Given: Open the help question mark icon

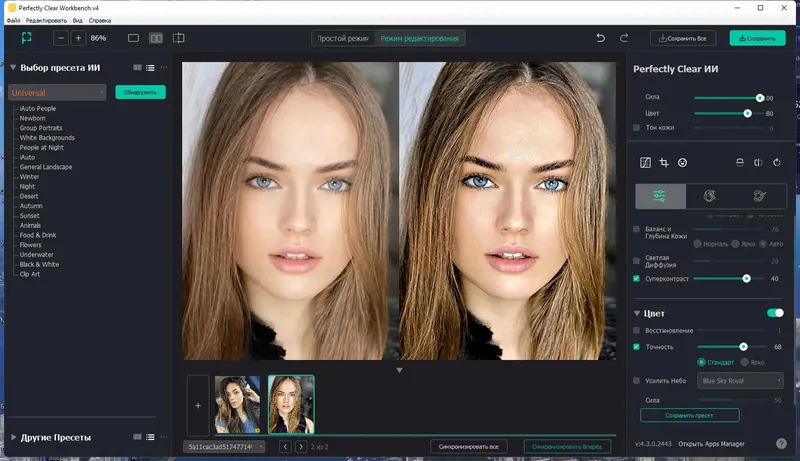Looking at the screenshot, I should tap(781, 444).
